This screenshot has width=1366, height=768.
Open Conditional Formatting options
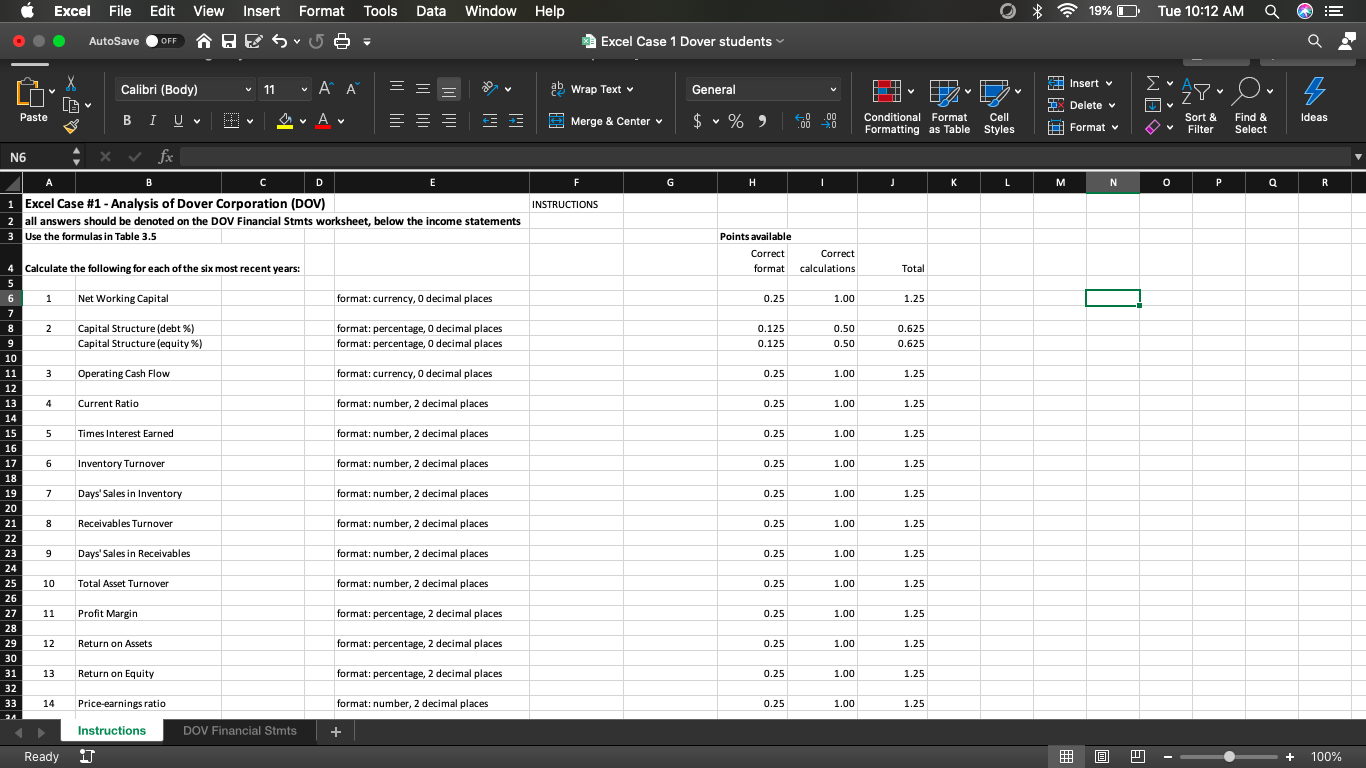point(891,105)
